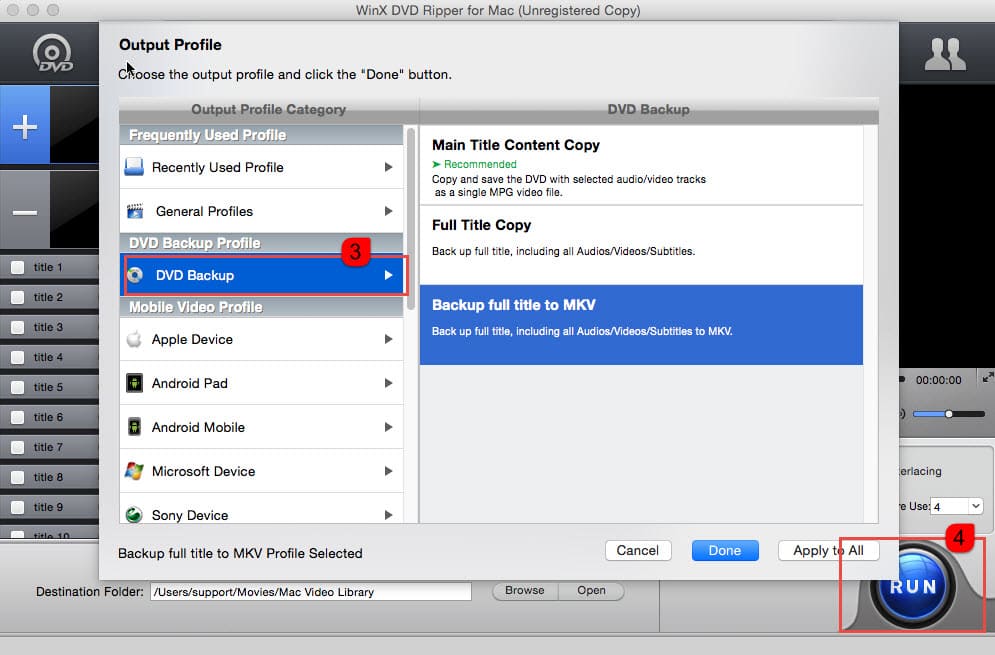This screenshot has height=655, width=995.
Task: Check the title 2 checkbox
Action: 18,297
